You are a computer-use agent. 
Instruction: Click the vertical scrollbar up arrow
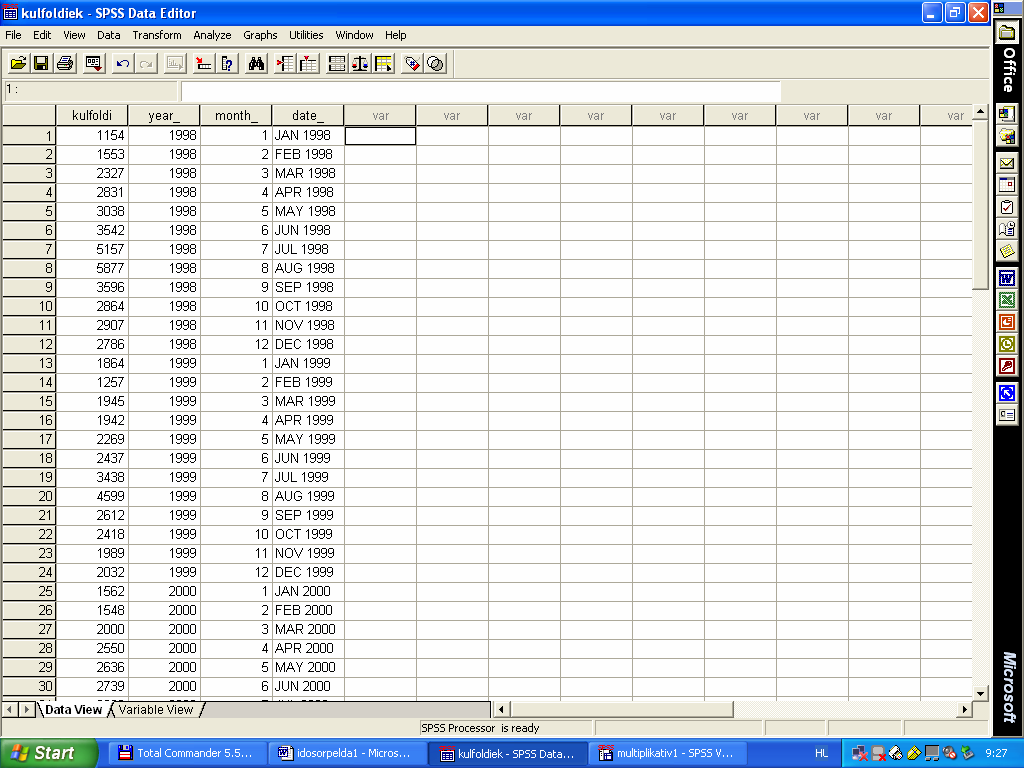pyautogui.click(x=980, y=112)
